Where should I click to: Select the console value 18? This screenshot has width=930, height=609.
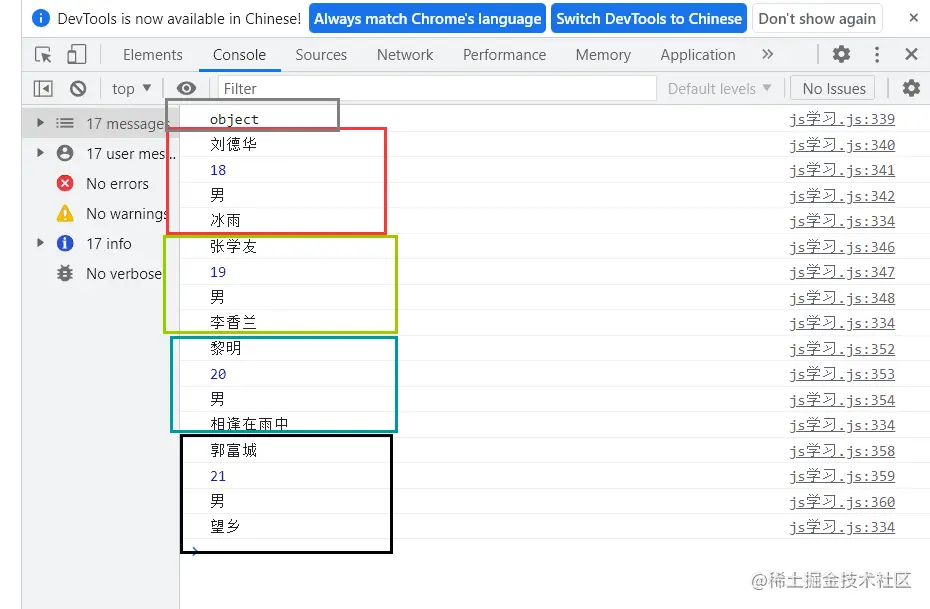coord(218,170)
